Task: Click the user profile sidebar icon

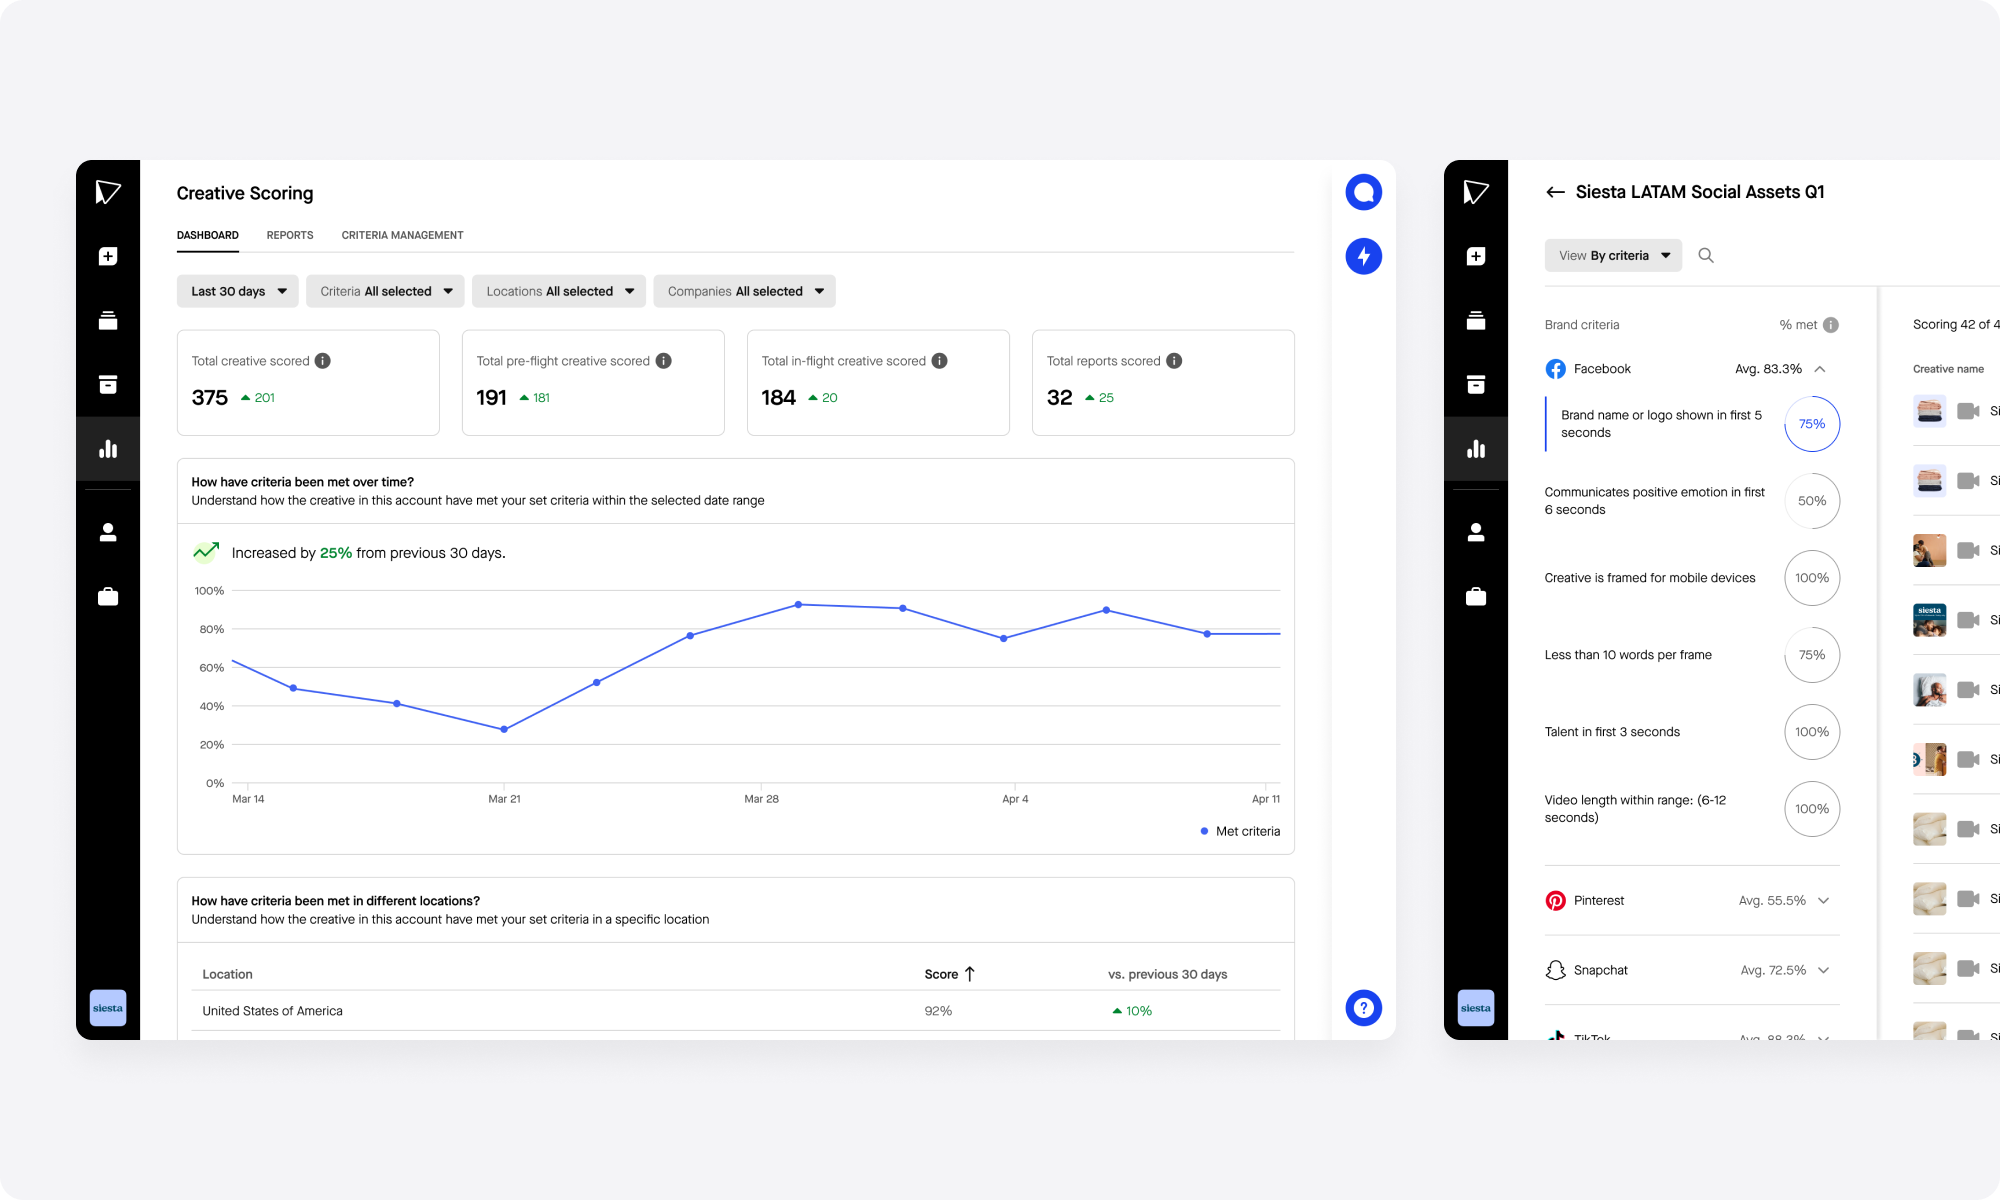Action: (108, 532)
